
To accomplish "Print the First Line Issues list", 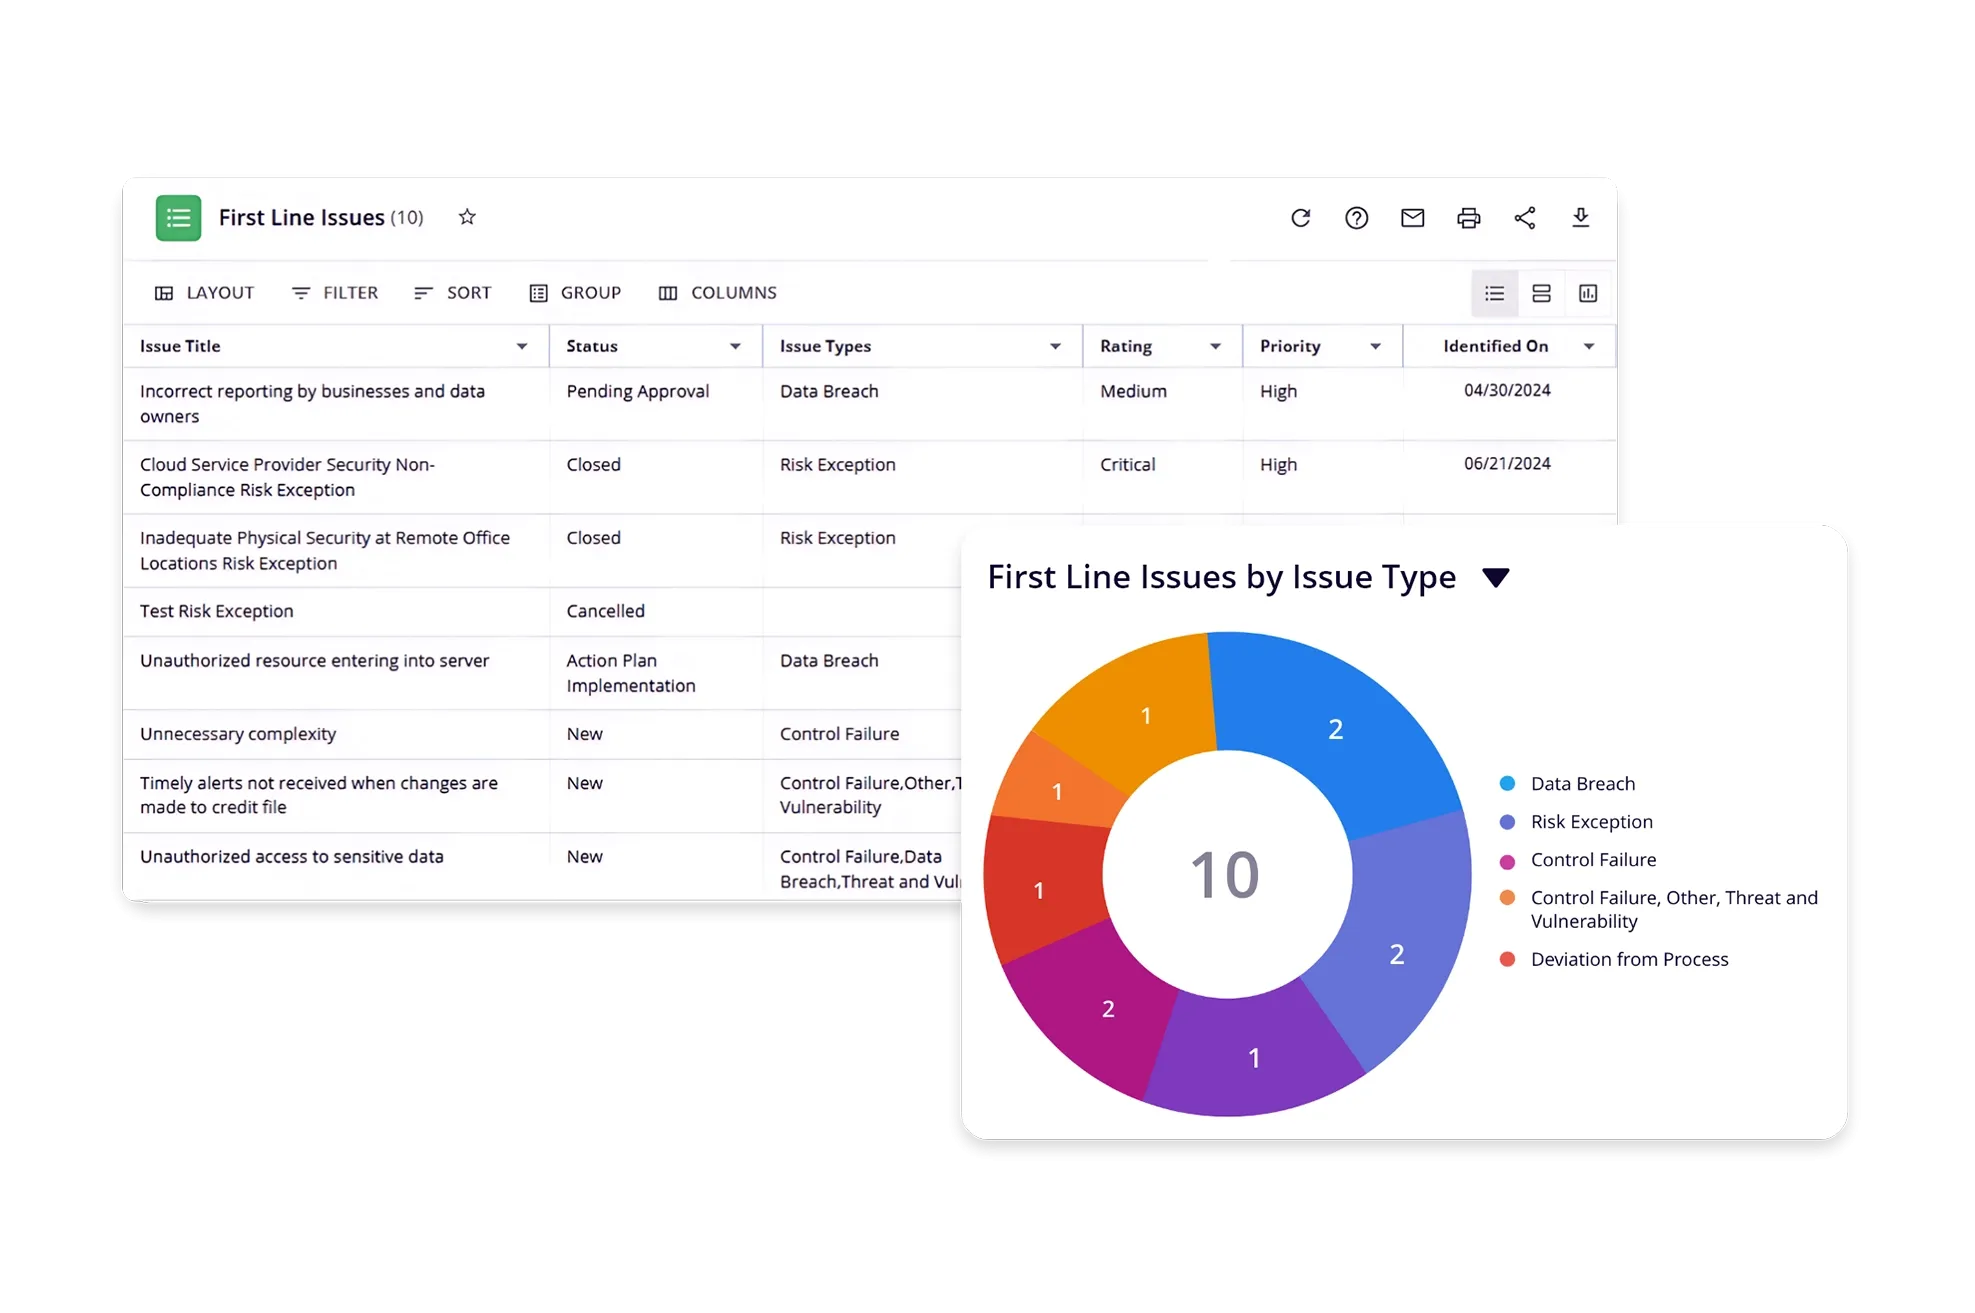I will [1468, 218].
